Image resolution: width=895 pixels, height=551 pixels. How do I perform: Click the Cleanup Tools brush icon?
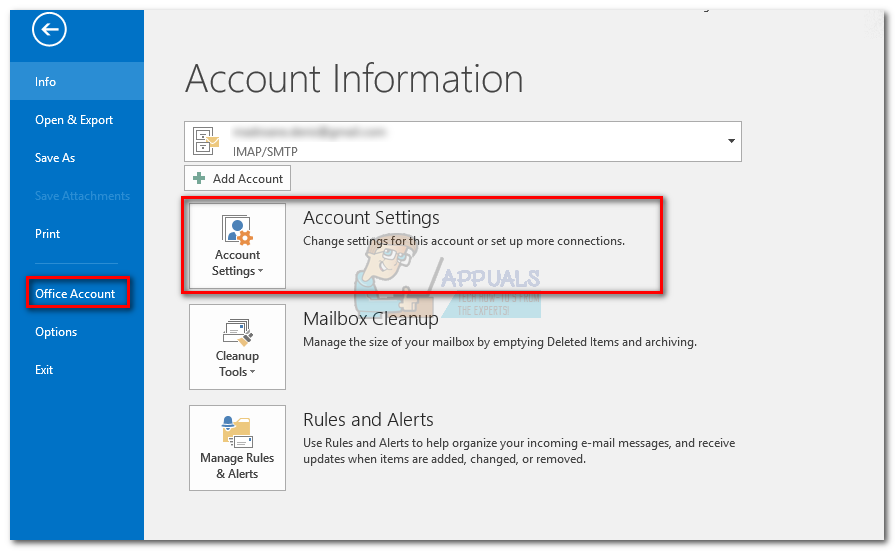(x=237, y=332)
